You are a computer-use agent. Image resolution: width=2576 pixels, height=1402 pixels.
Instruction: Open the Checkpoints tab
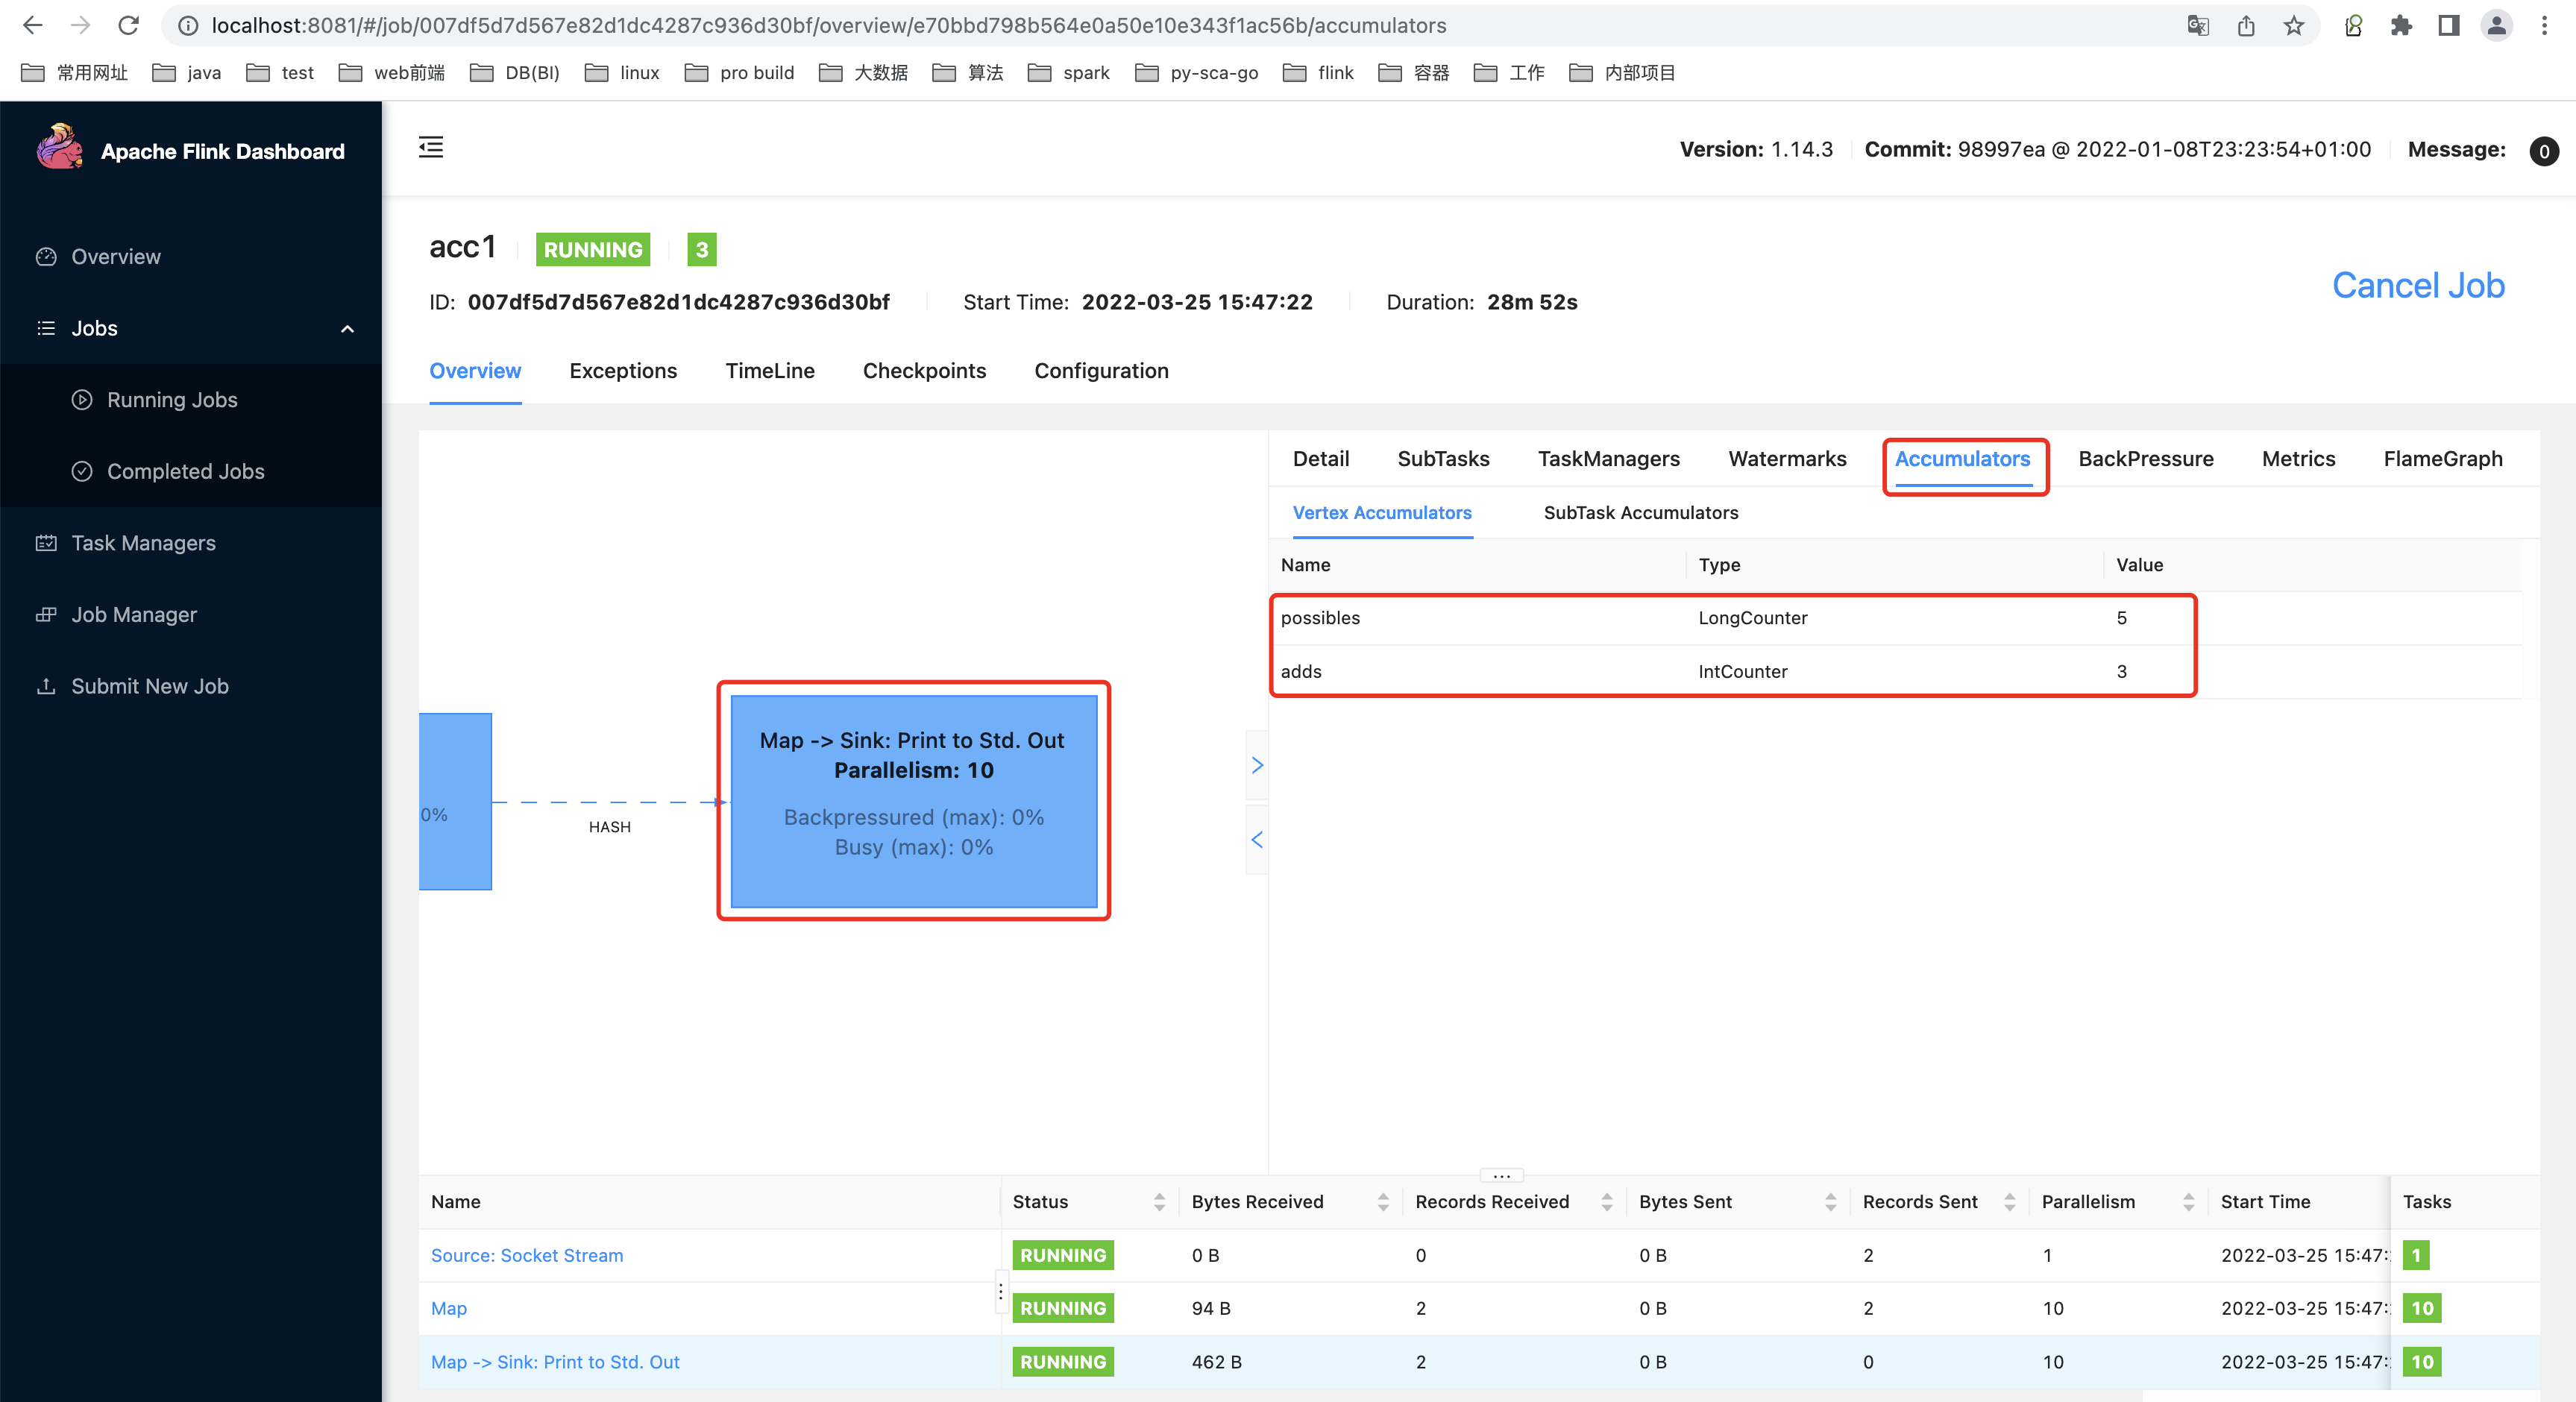point(924,371)
